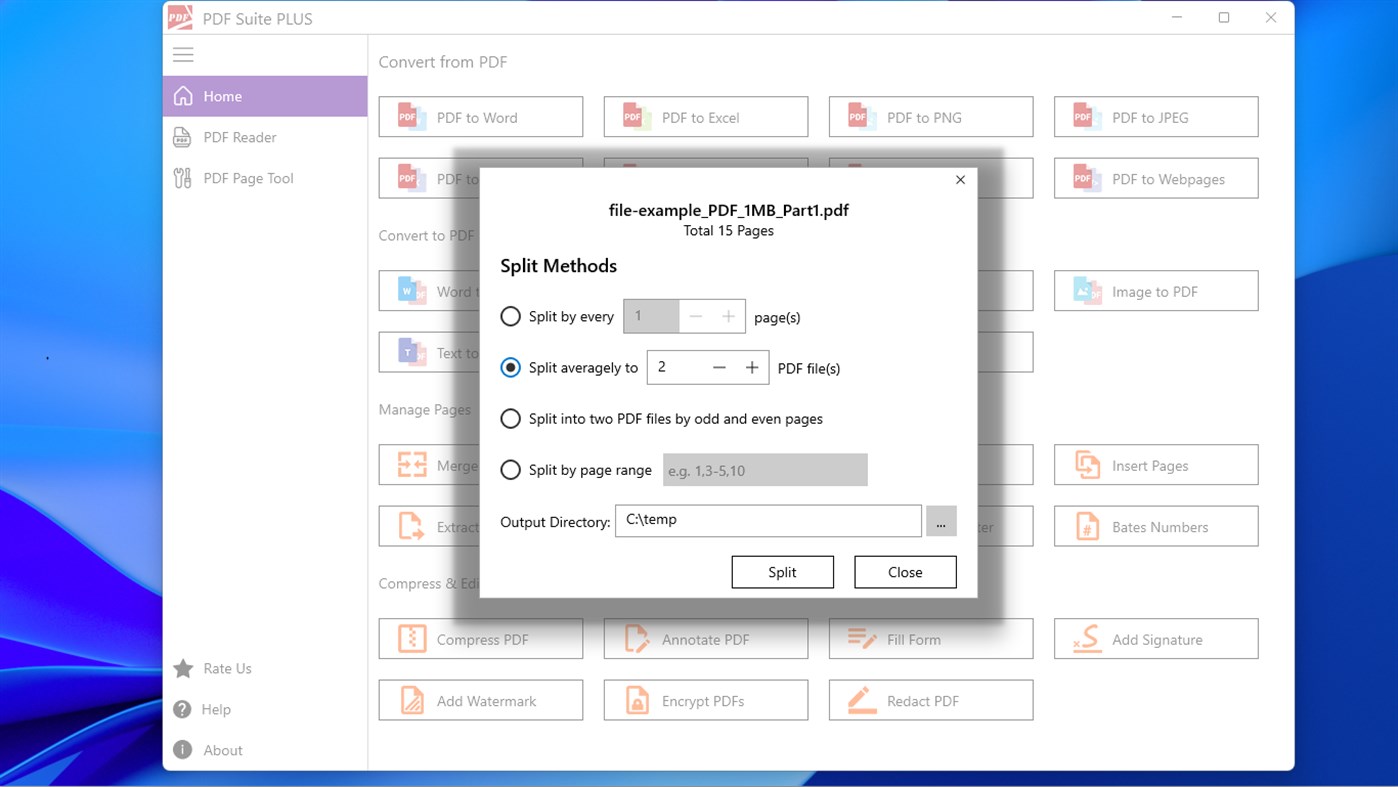Image resolution: width=1398 pixels, height=787 pixels.
Task: Start the Split operation
Action: (782, 572)
